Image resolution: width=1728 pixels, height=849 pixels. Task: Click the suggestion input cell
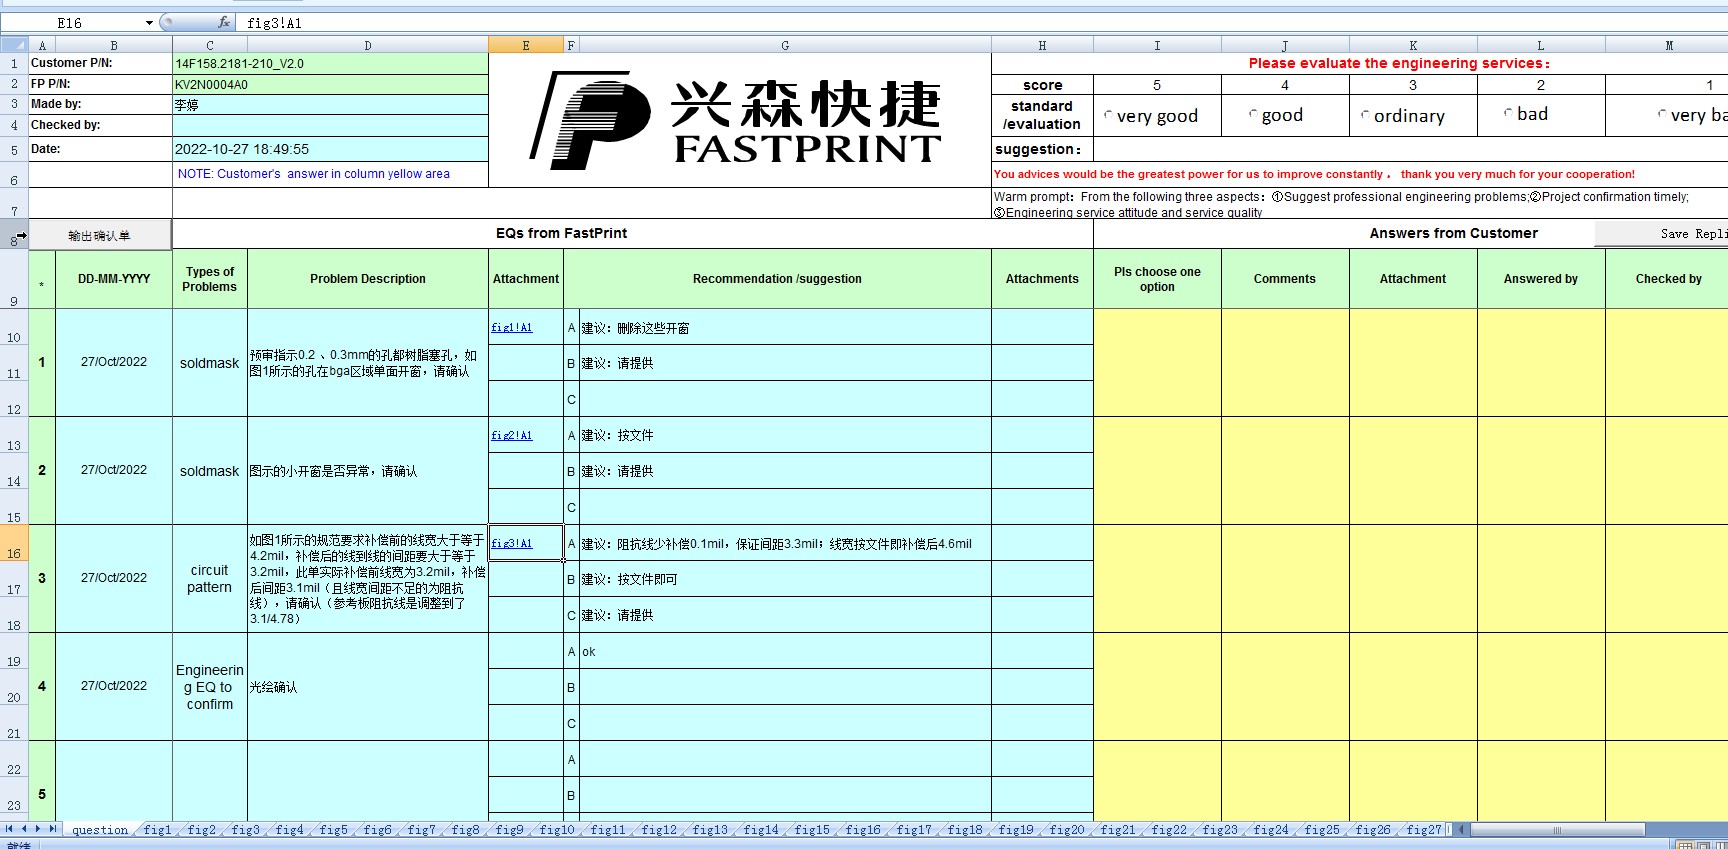pos(1410,149)
